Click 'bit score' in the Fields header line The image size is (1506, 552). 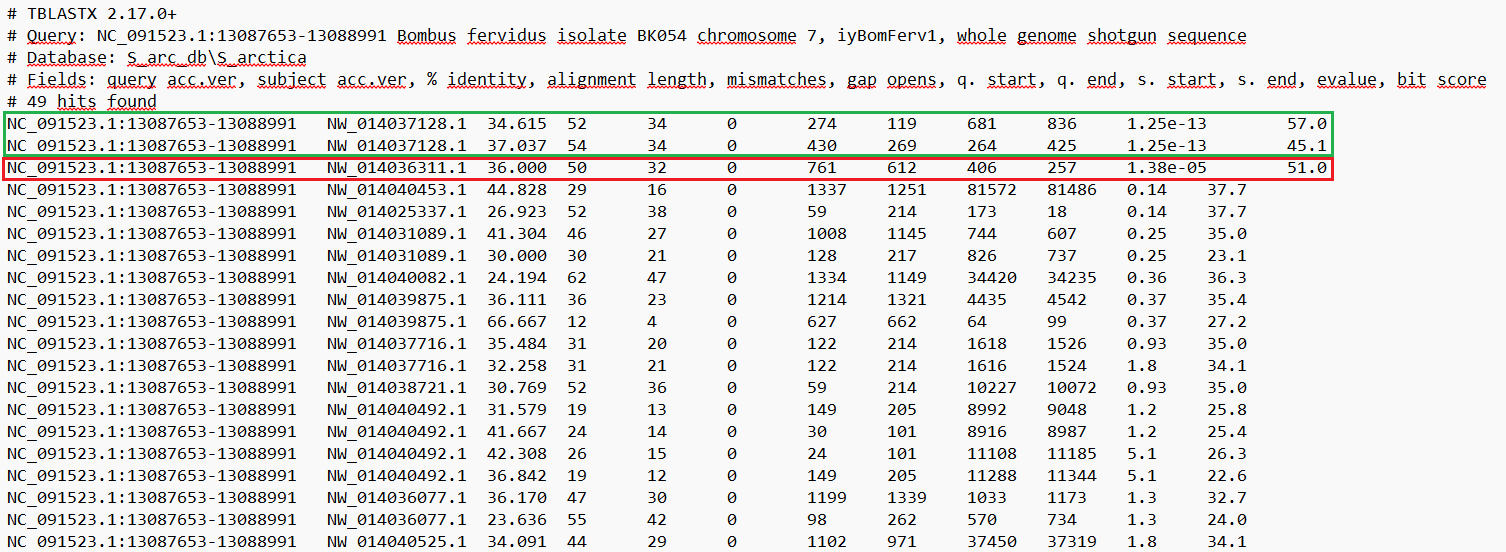pyautogui.click(x=1441, y=79)
